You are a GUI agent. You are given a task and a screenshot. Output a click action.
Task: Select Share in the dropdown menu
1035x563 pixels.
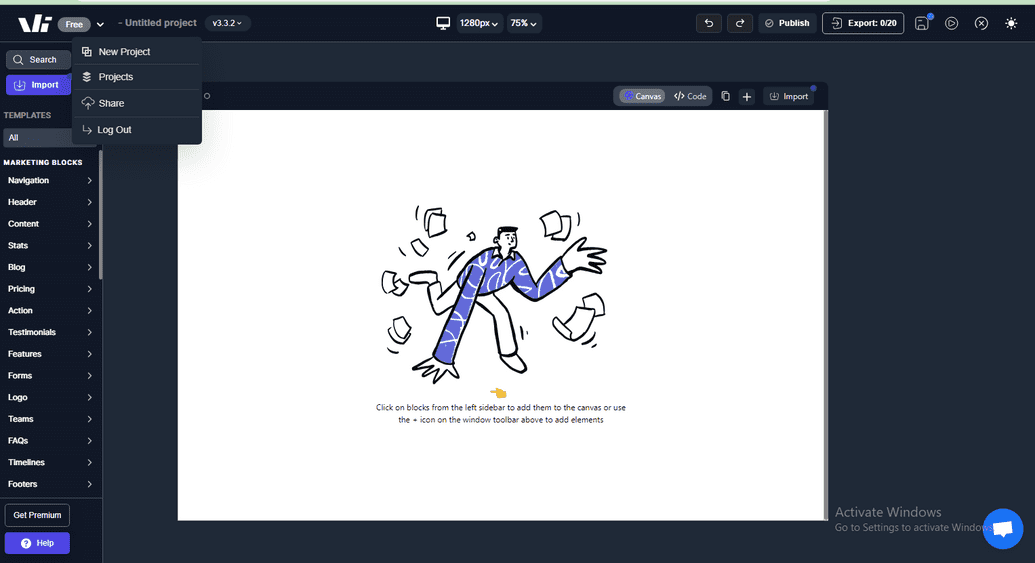pyautogui.click(x=137, y=103)
